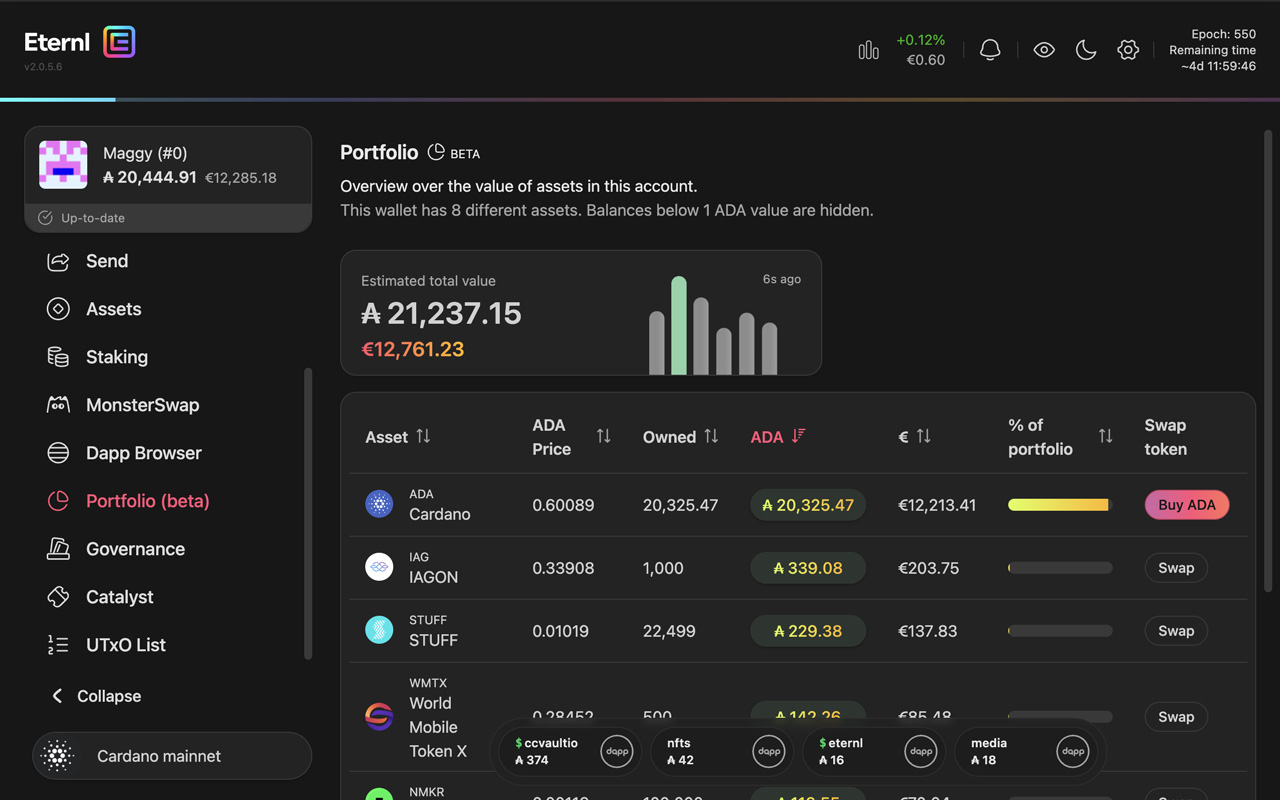Click the Cardano portfolio percentage bar
Screen dimensions: 1280x800
coord(1060,505)
